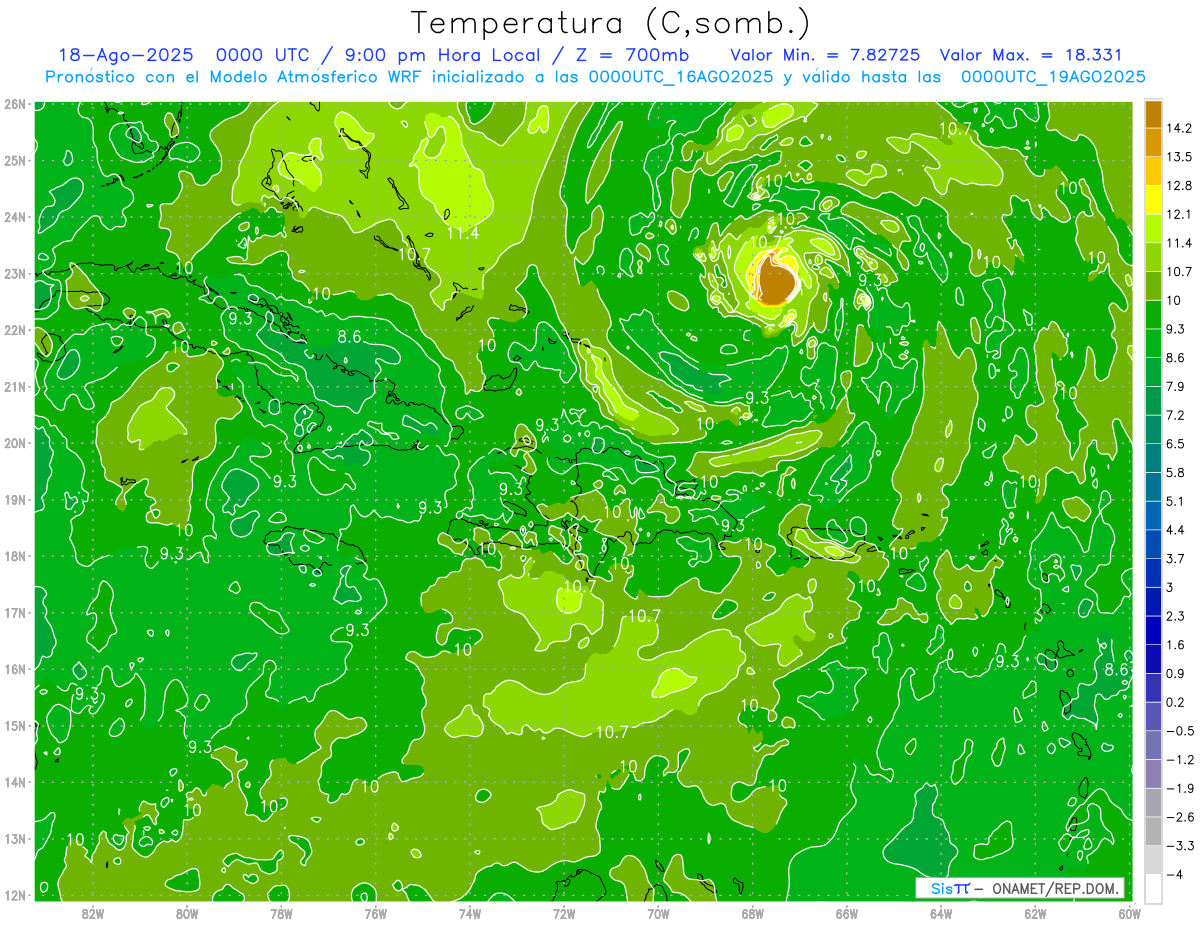Click the '0.9' value in the color legend

pyautogui.click(x=1178, y=673)
